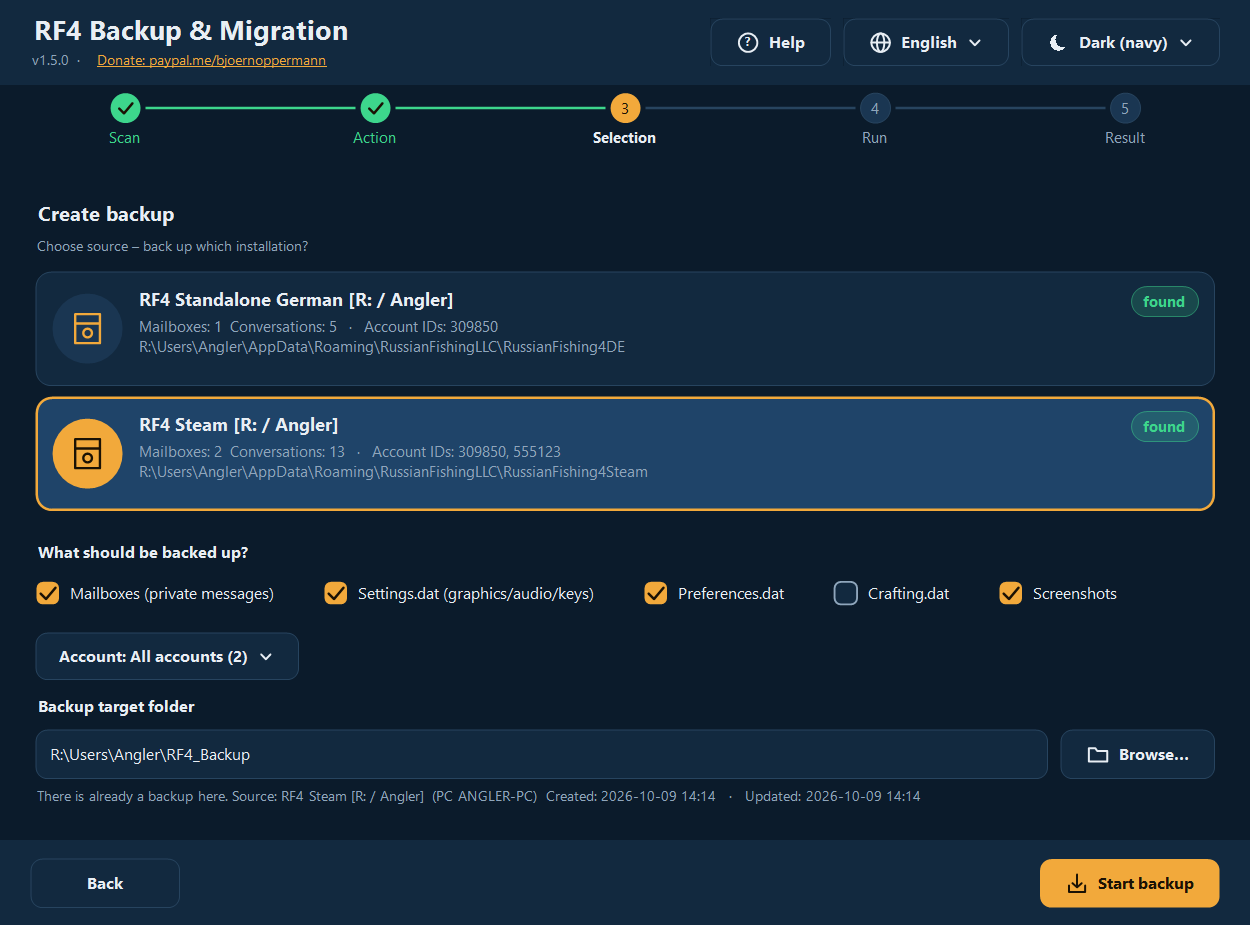The width and height of the screenshot is (1250, 925).
Task: Open the Help button
Action: tap(770, 43)
